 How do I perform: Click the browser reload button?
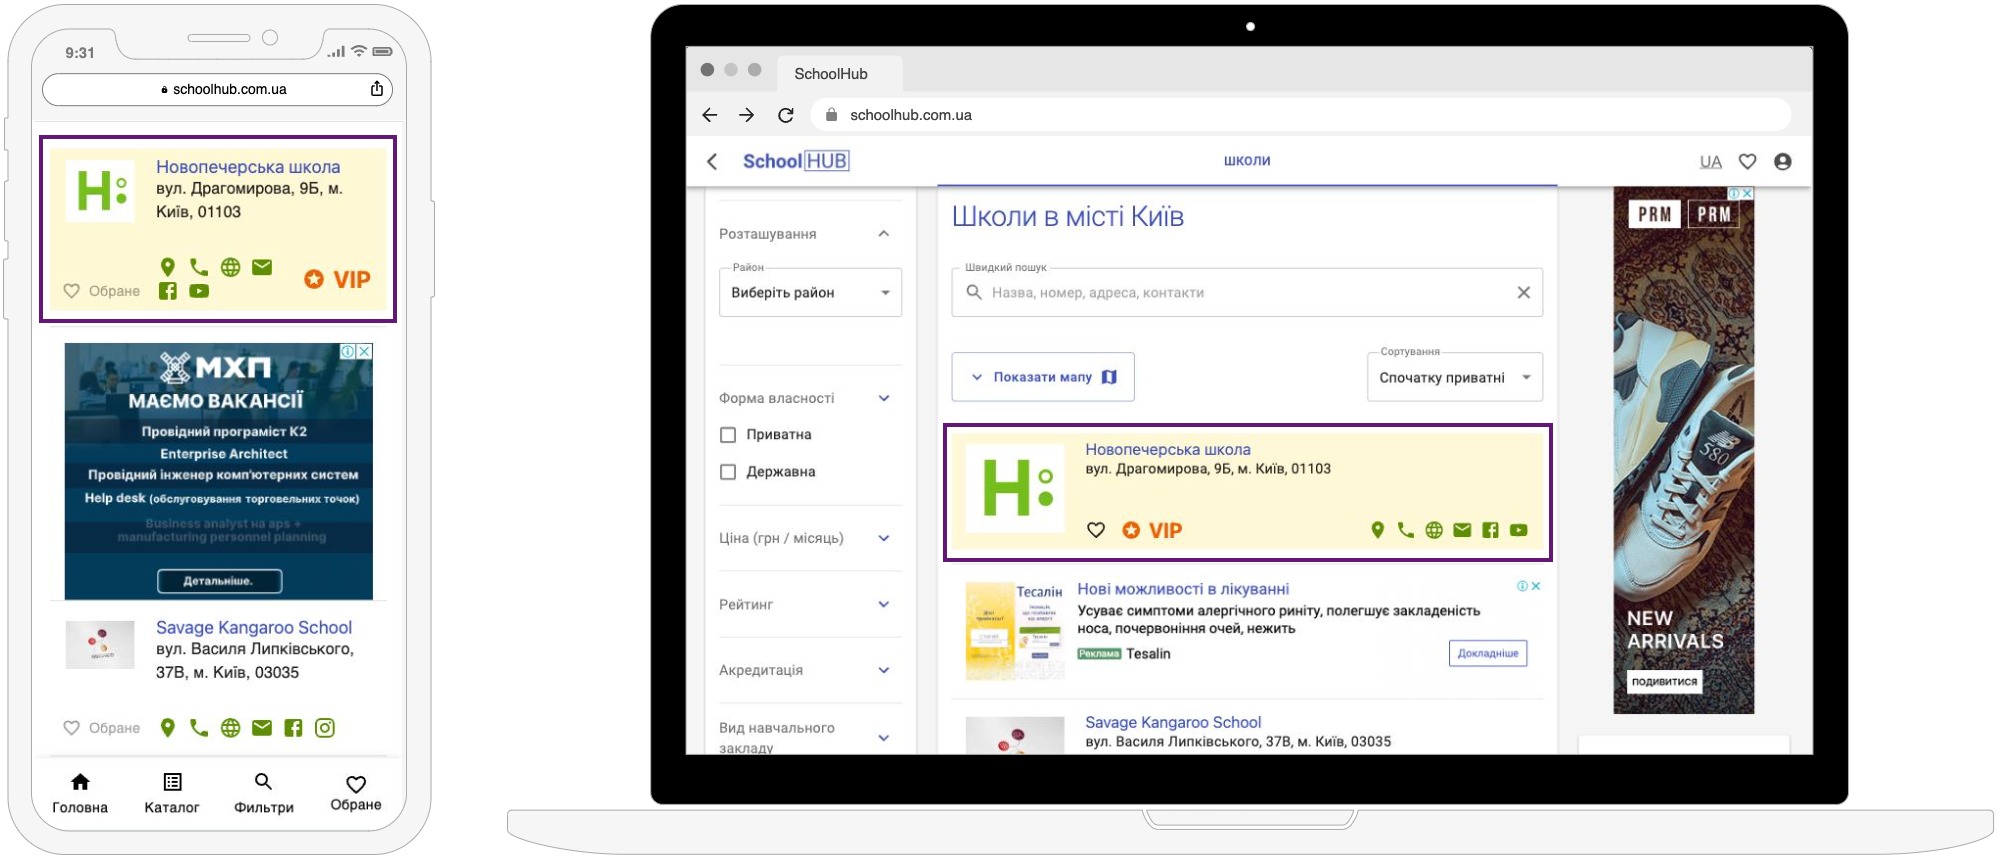[785, 115]
